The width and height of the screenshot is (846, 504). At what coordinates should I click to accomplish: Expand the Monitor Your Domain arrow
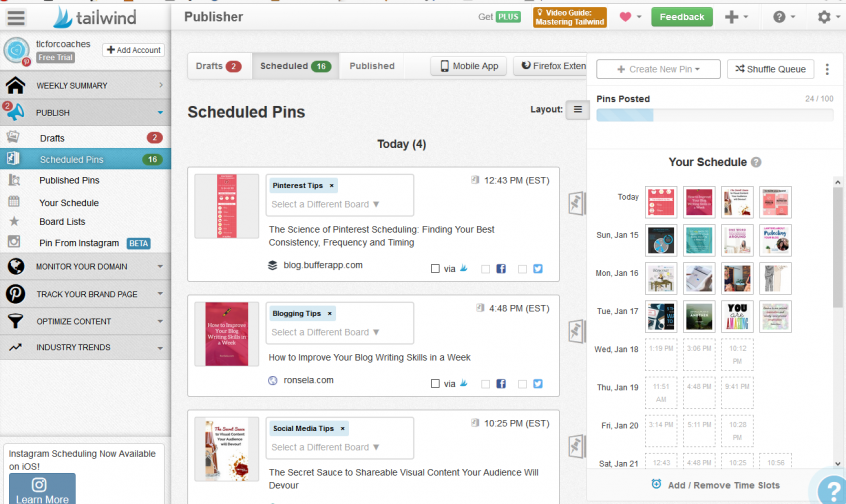click(160, 267)
